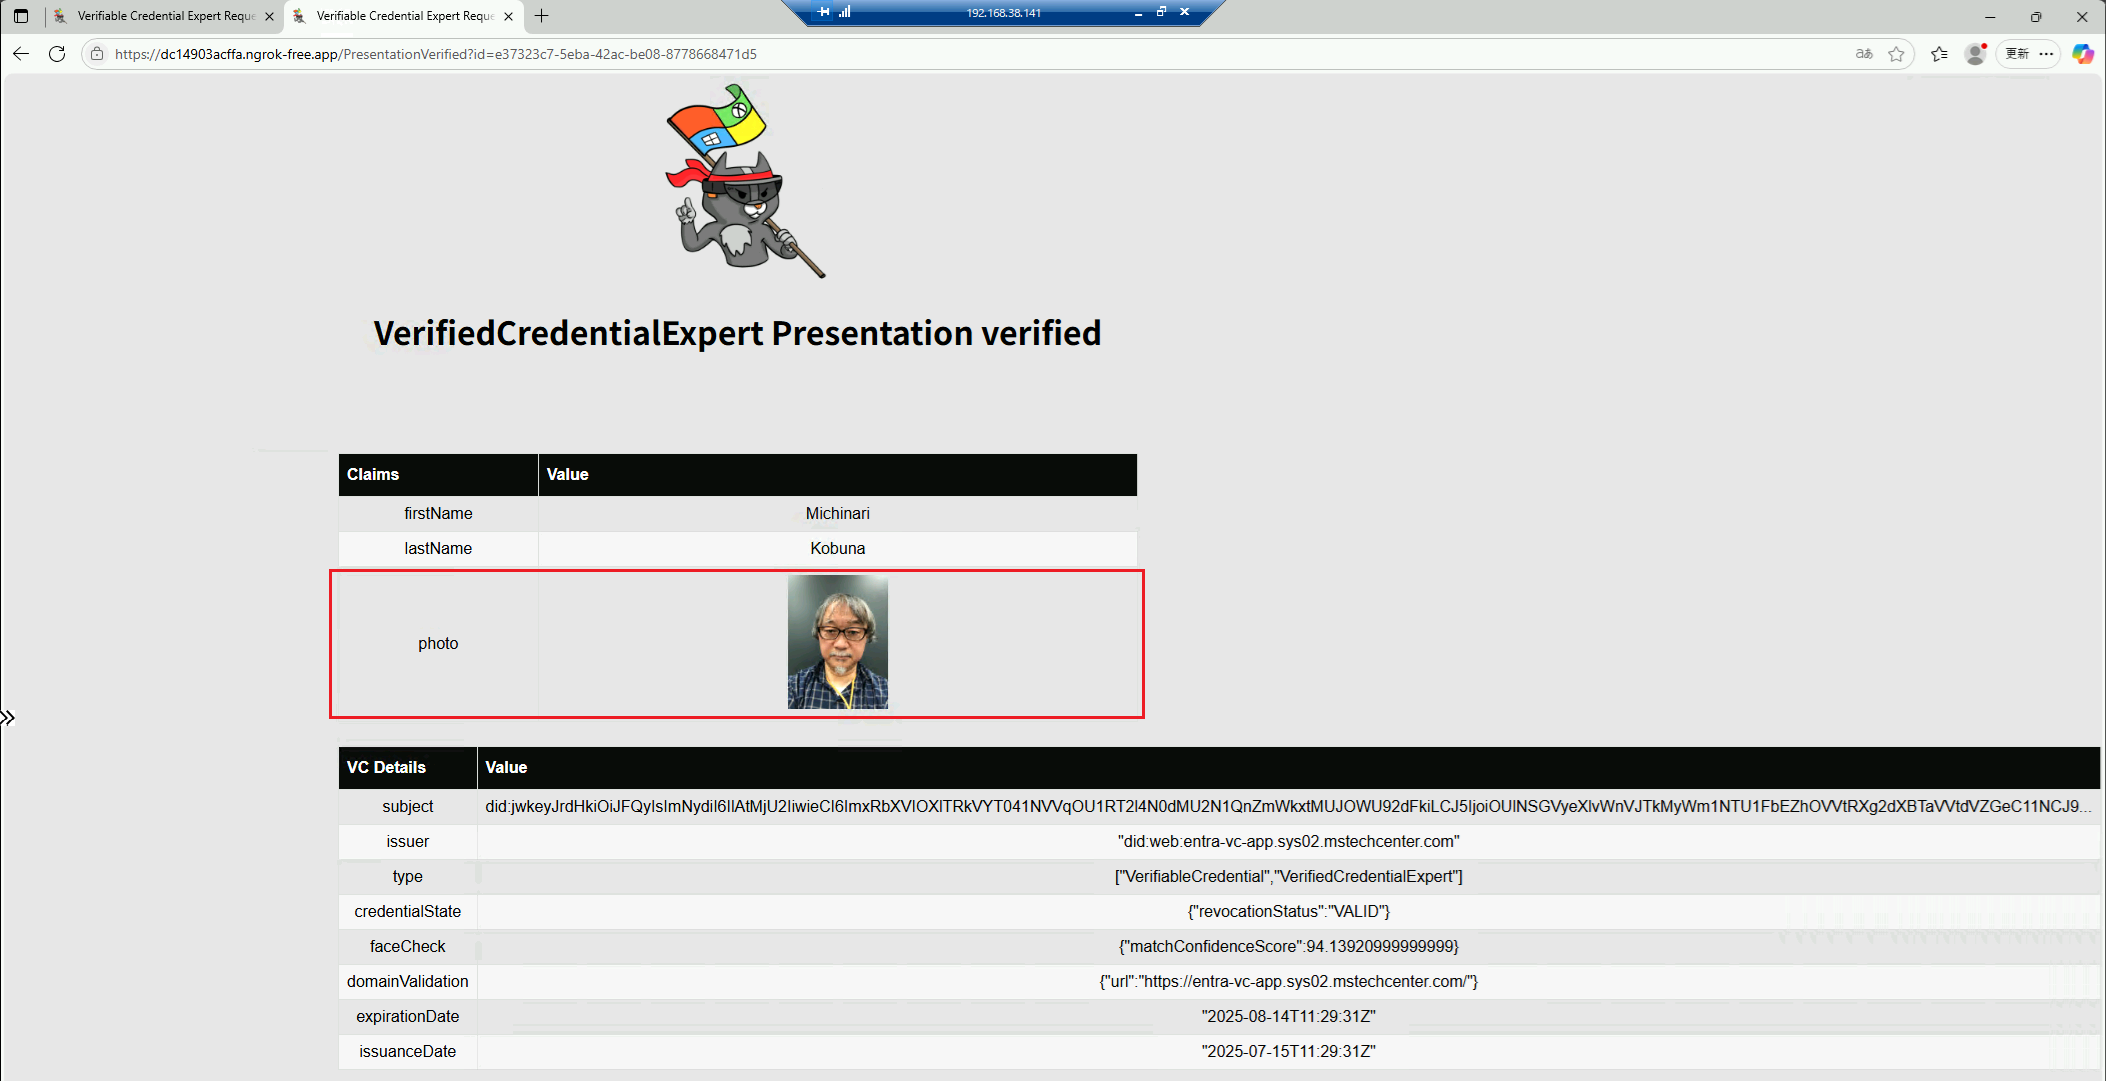Close the first Verifiable Credential tab

pos(269,16)
